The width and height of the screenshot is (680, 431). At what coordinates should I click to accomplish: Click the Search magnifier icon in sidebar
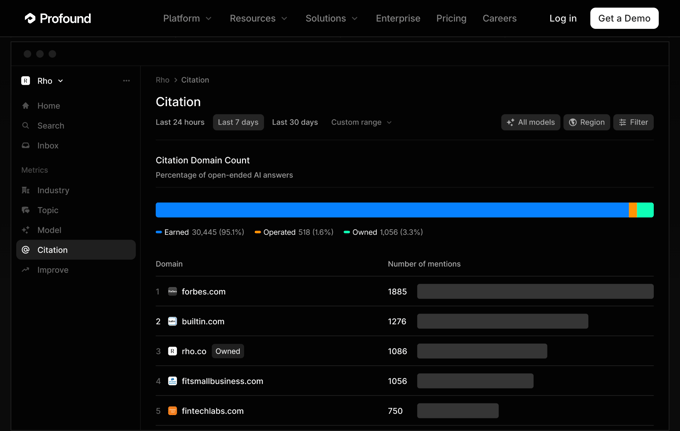[26, 125]
